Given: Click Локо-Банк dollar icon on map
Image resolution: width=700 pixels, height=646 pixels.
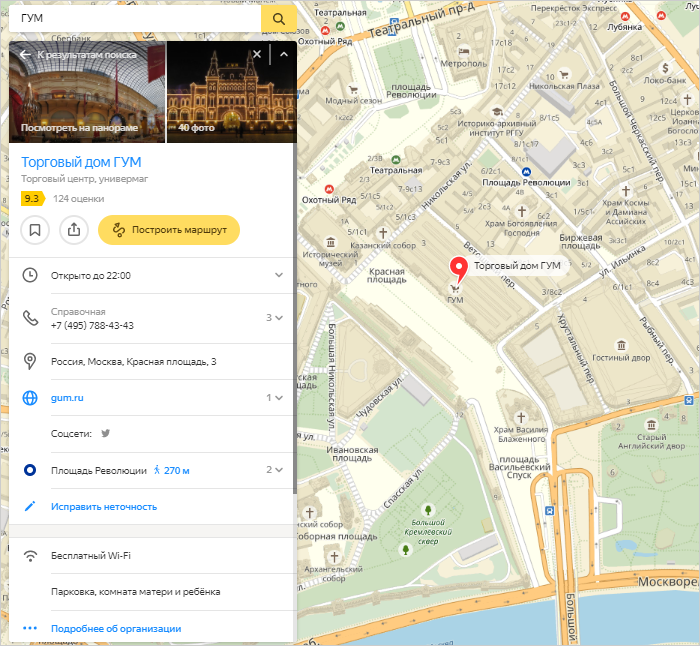Looking at the screenshot, I should pos(665,68).
